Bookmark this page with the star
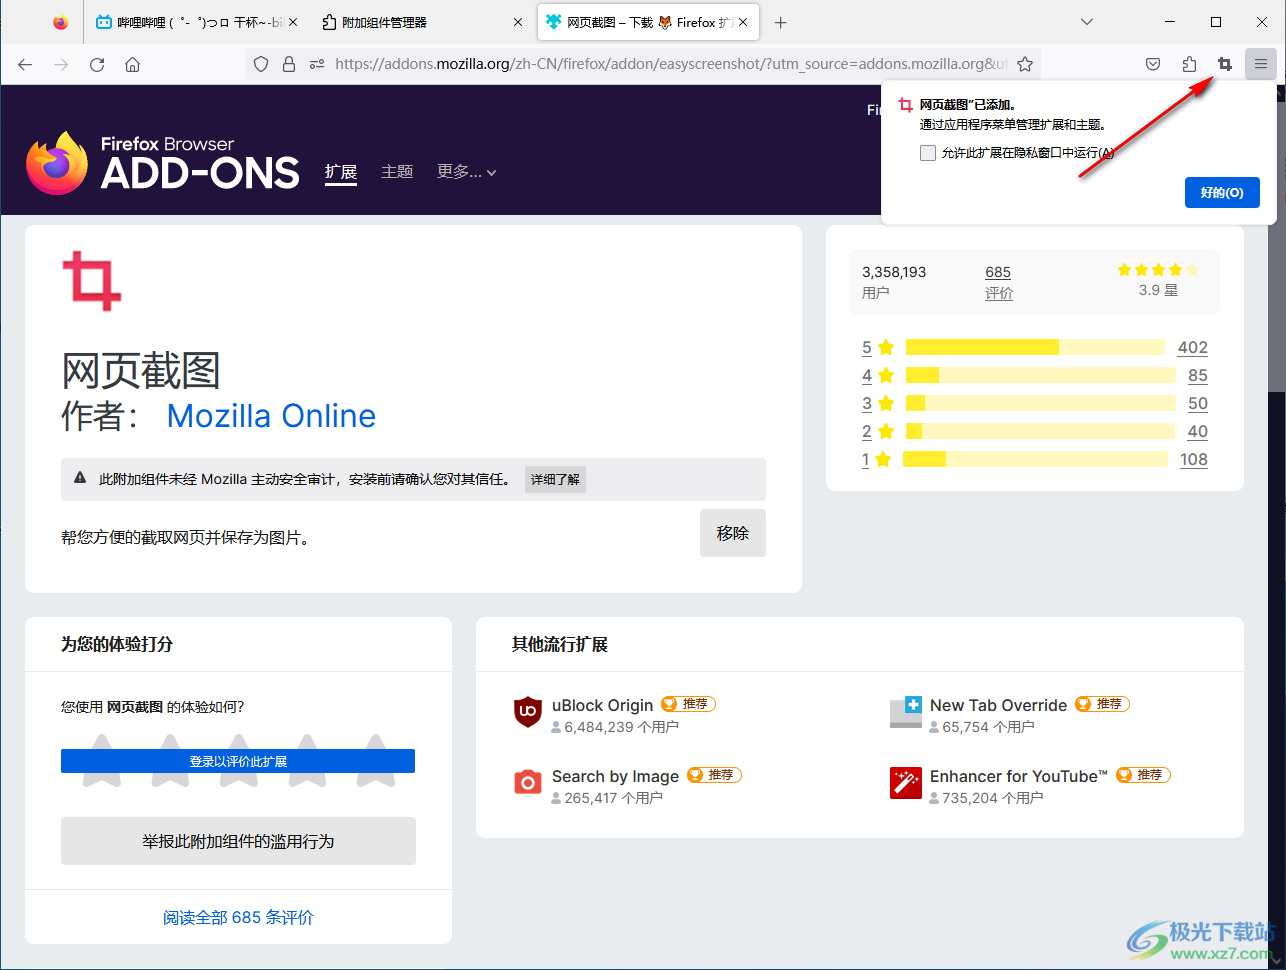Image resolution: width=1286 pixels, height=970 pixels. [x=1025, y=64]
